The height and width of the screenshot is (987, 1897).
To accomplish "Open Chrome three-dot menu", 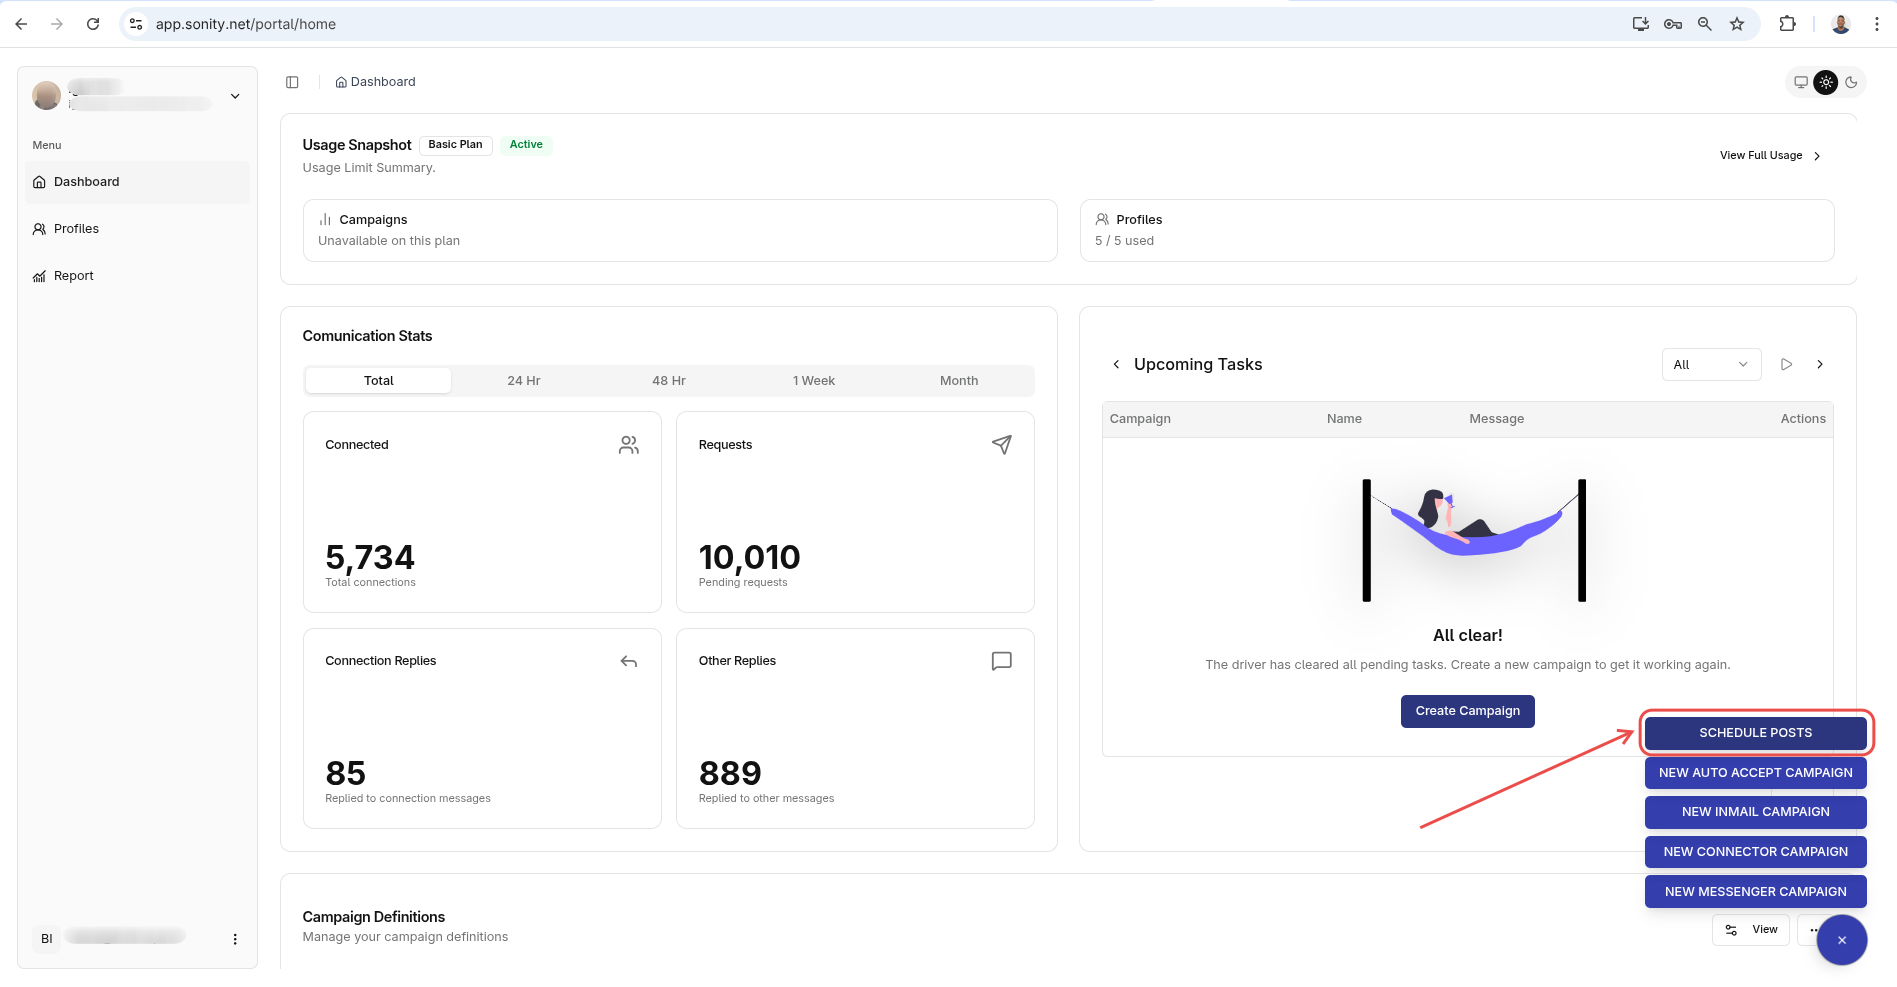I will (1877, 24).
